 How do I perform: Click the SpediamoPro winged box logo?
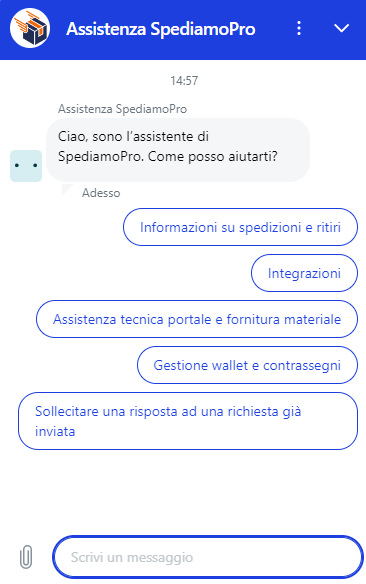[x=30, y=28]
